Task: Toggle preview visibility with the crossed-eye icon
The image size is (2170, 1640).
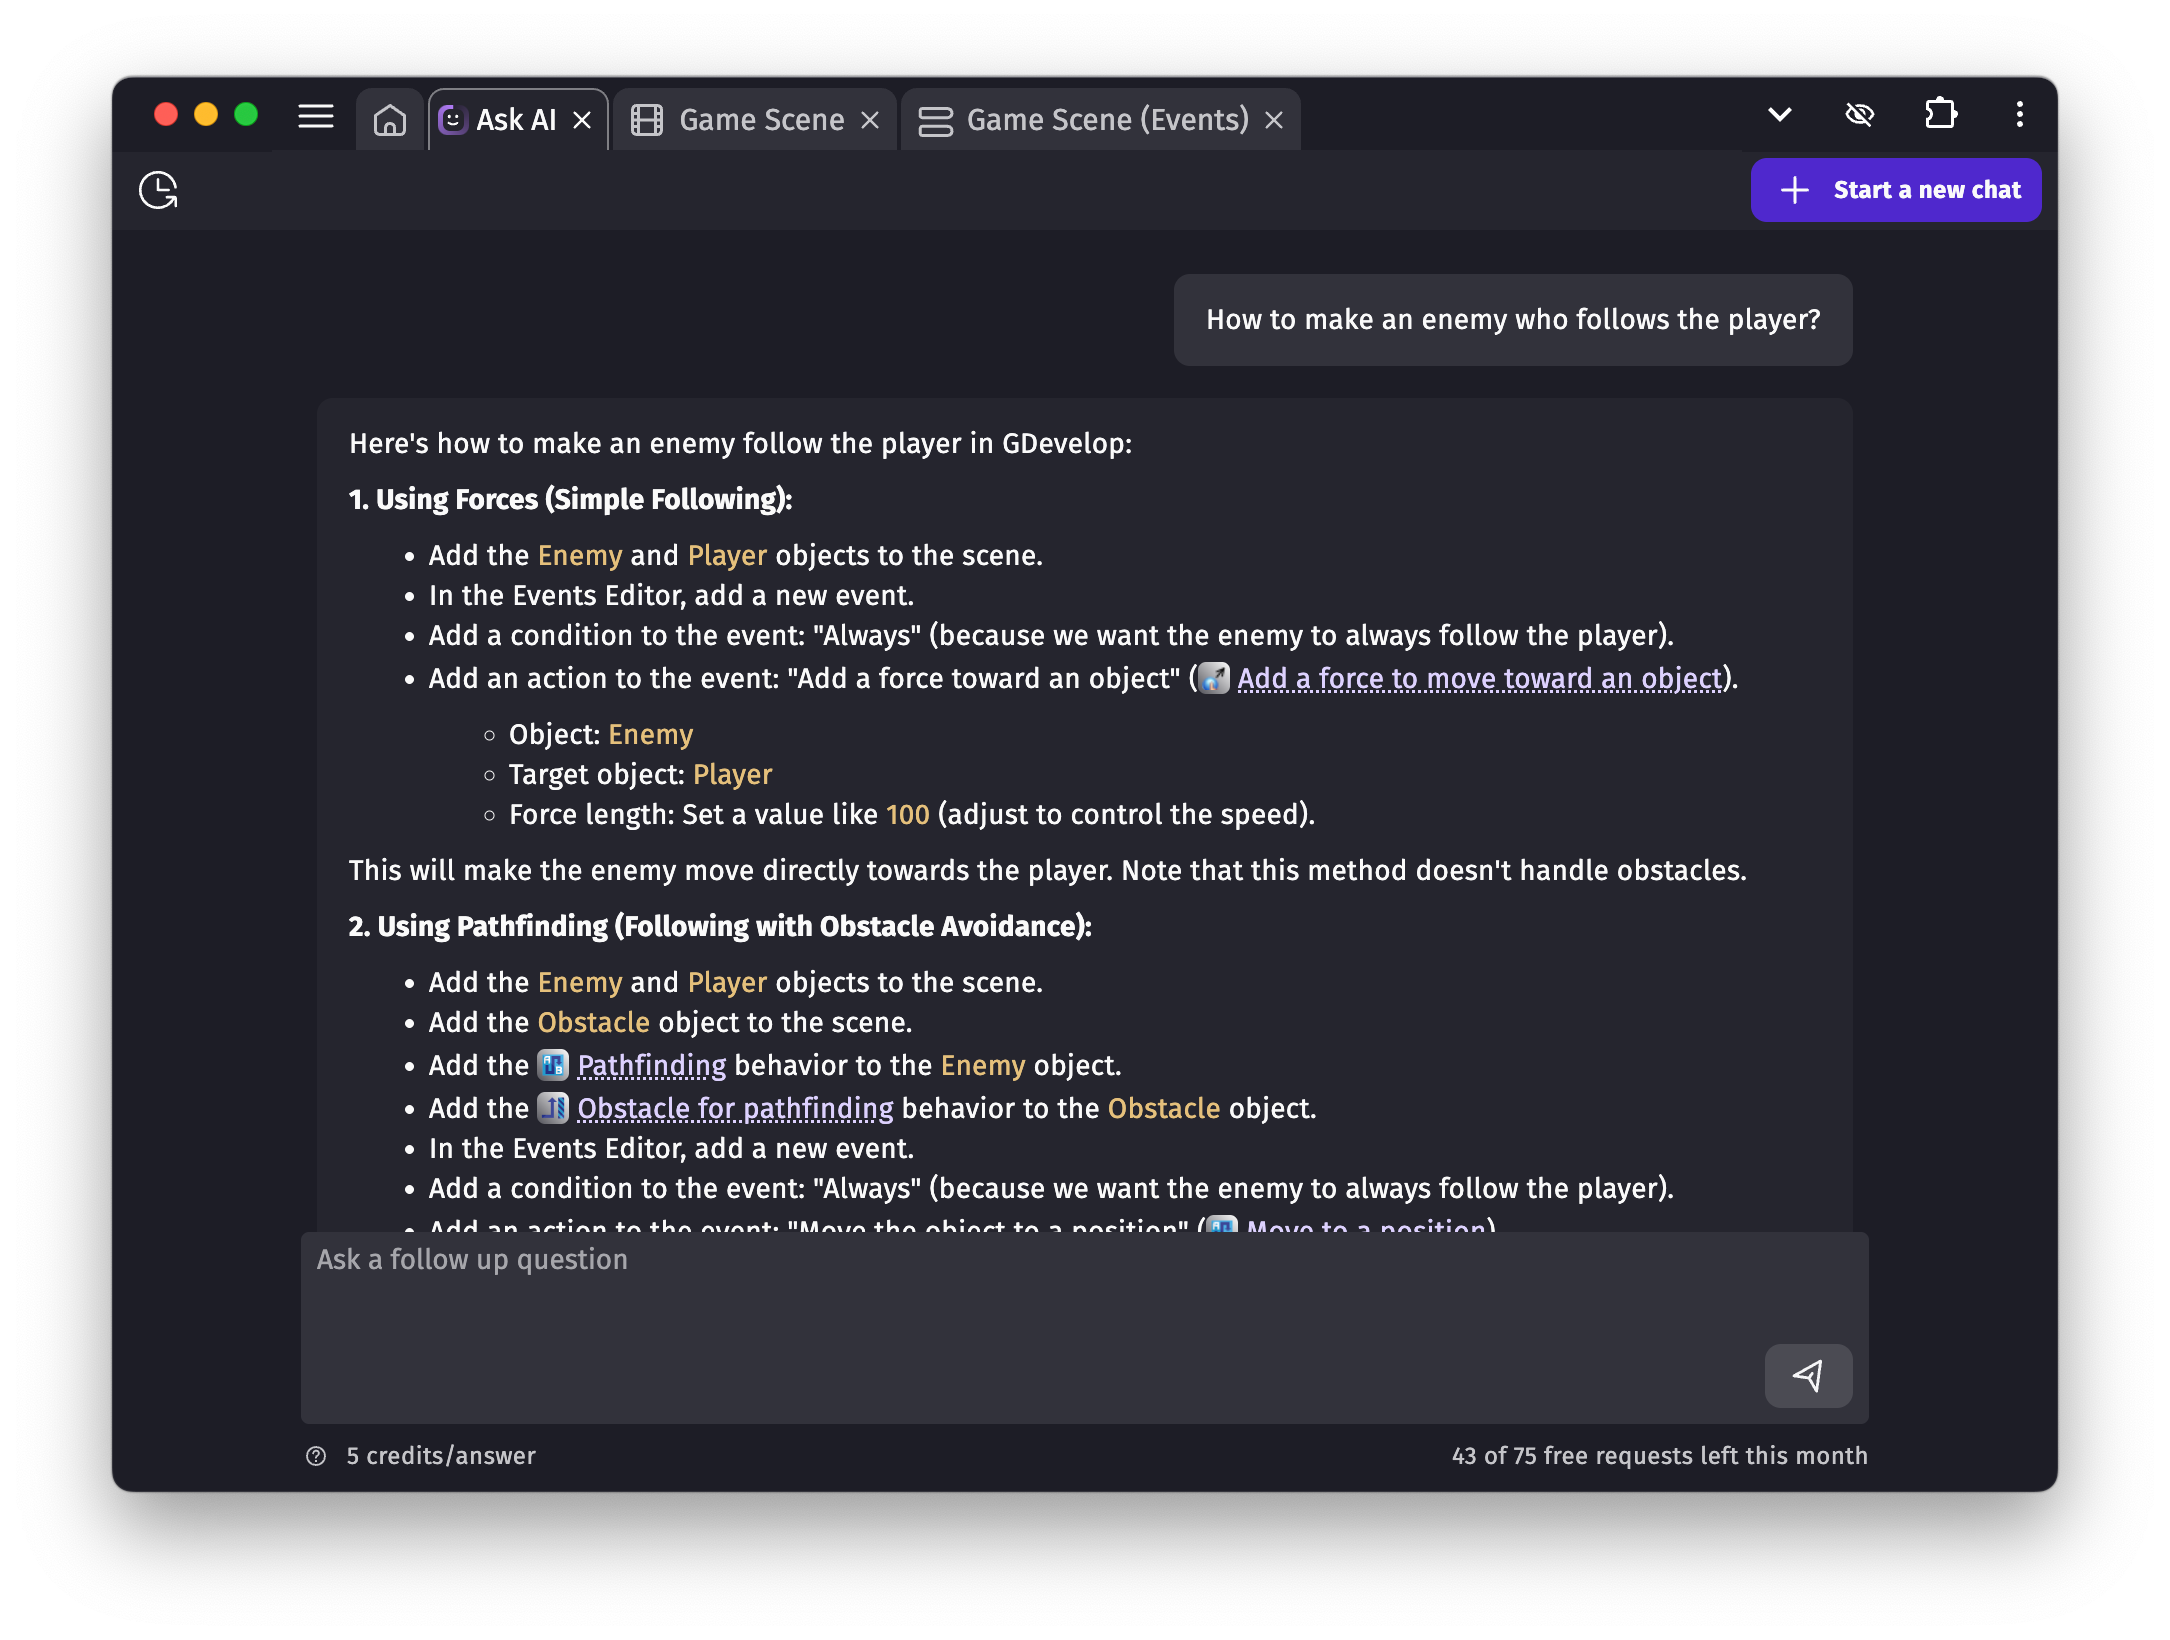Action: point(1860,114)
